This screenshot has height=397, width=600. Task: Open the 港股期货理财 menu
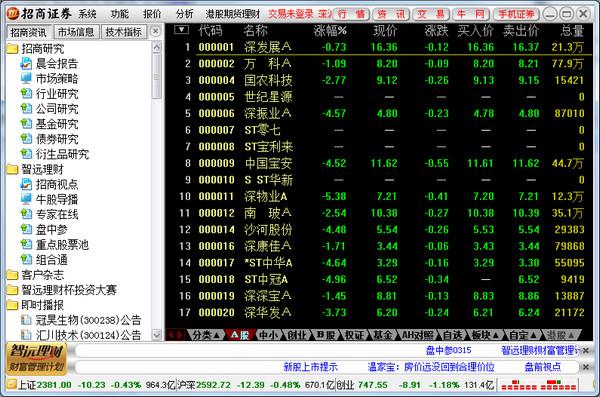pyautogui.click(x=233, y=14)
